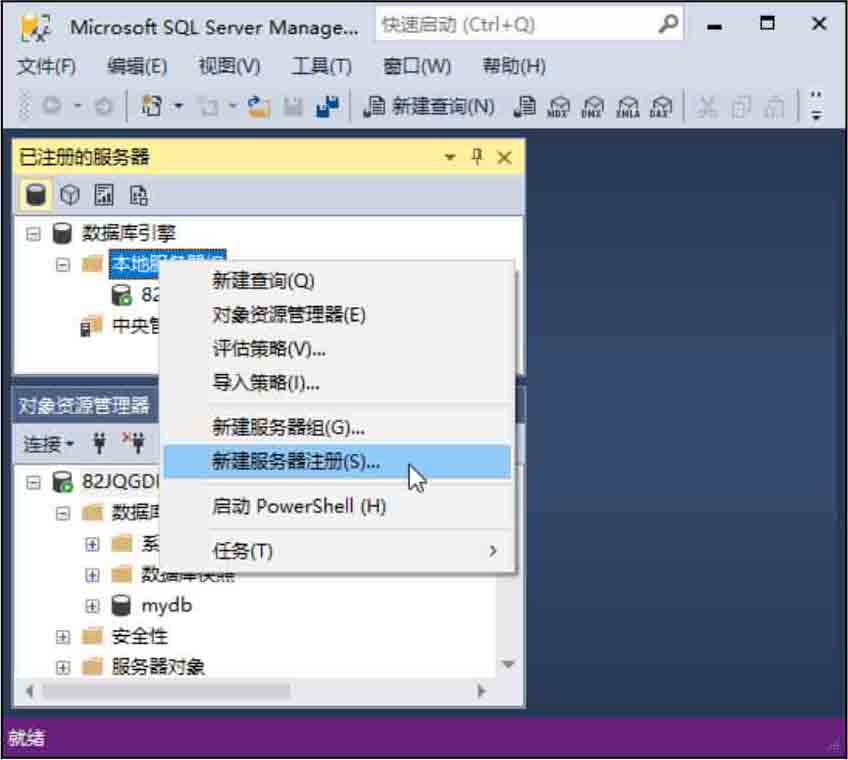This screenshot has width=848, height=760.
Task: Open the 视图(V) menu
Action: pyautogui.click(x=230, y=67)
